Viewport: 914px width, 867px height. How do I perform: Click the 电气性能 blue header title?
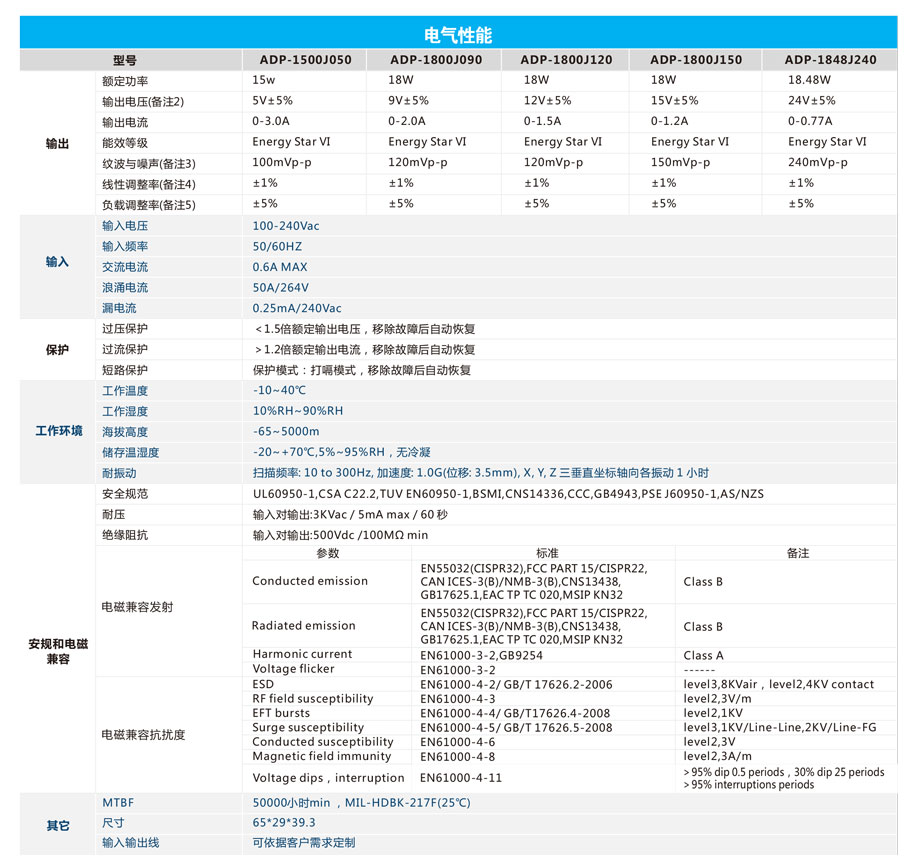click(x=458, y=35)
